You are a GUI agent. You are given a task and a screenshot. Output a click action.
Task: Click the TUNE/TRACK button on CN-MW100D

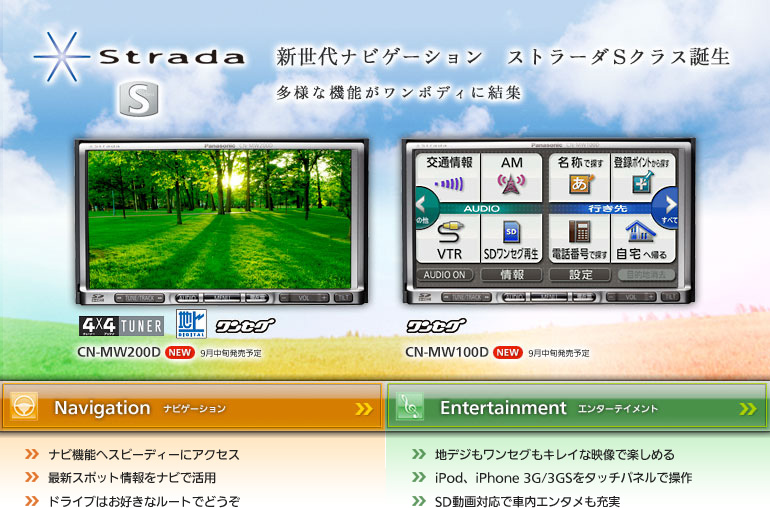pyautogui.click(x=467, y=297)
